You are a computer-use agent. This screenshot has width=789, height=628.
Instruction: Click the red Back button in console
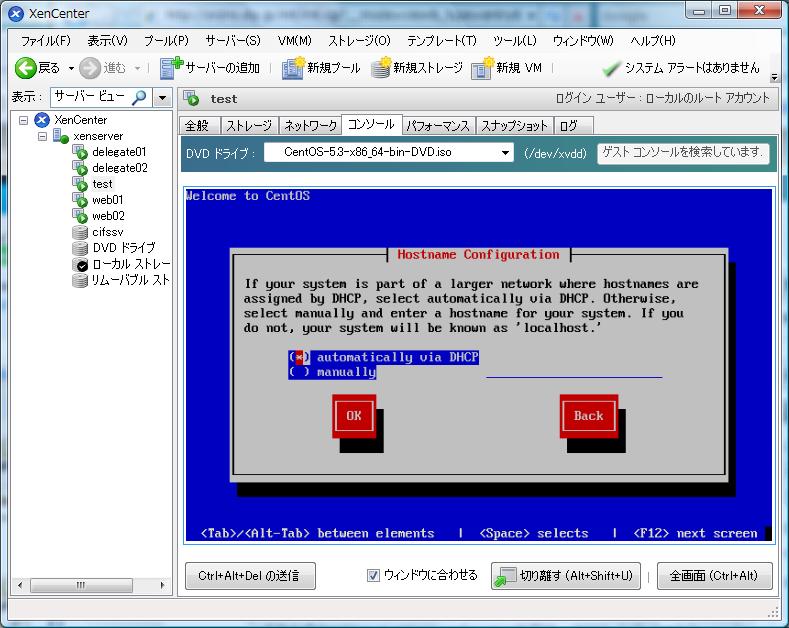588,416
